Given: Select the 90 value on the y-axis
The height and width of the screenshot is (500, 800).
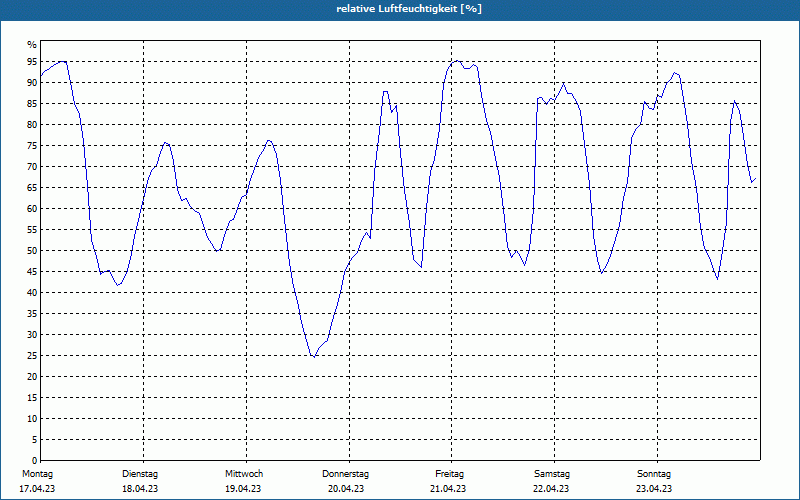Looking at the screenshot, I should (x=32, y=83).
